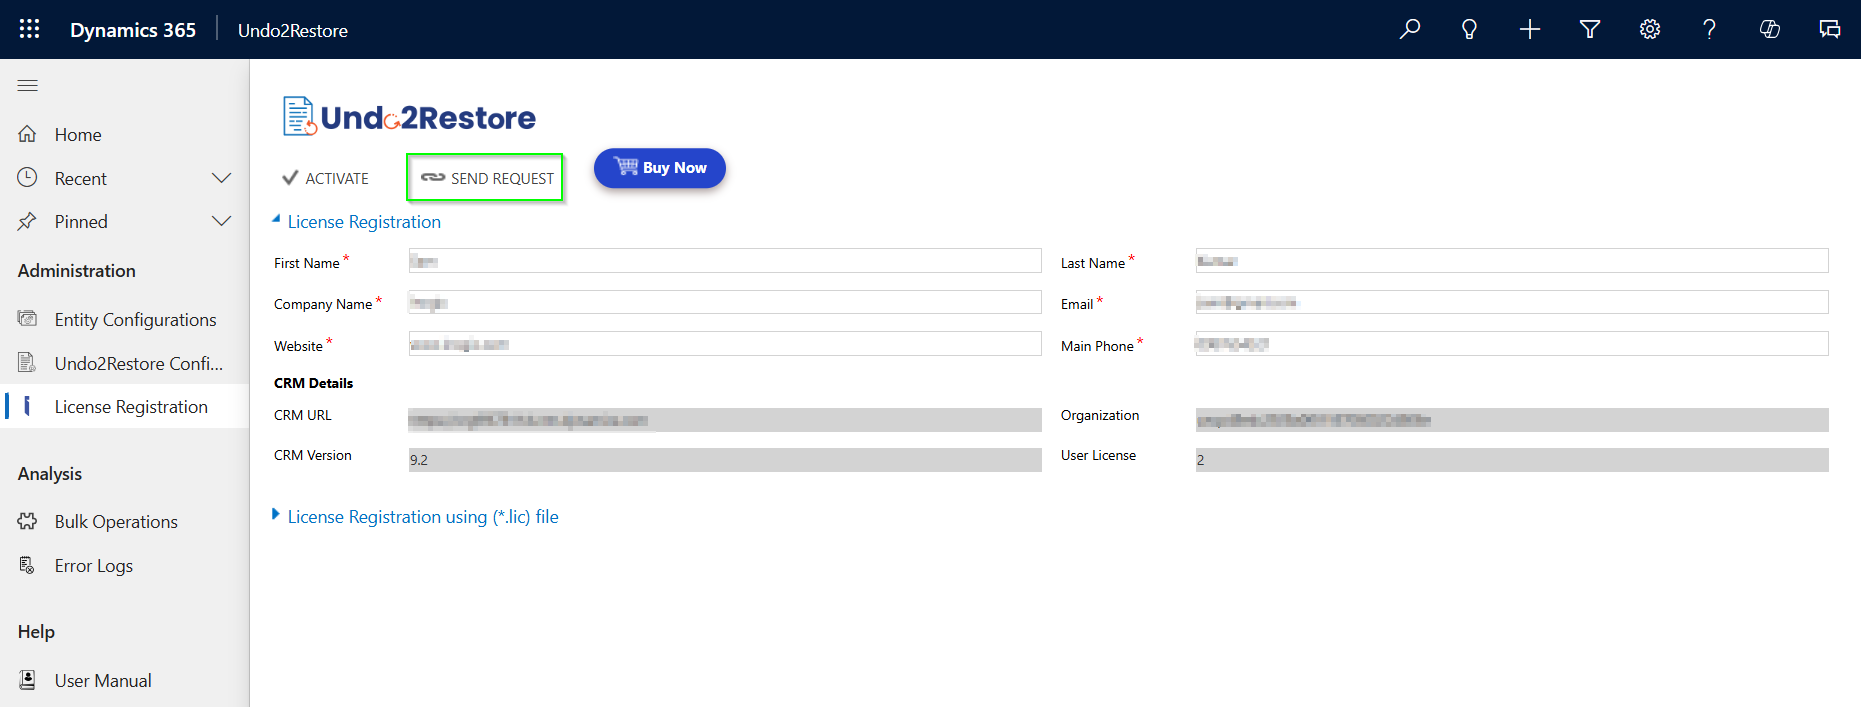Screen dimensions: 1861x707
Task: Open the advanced filter funnel icon
Action: (1589, 29)
